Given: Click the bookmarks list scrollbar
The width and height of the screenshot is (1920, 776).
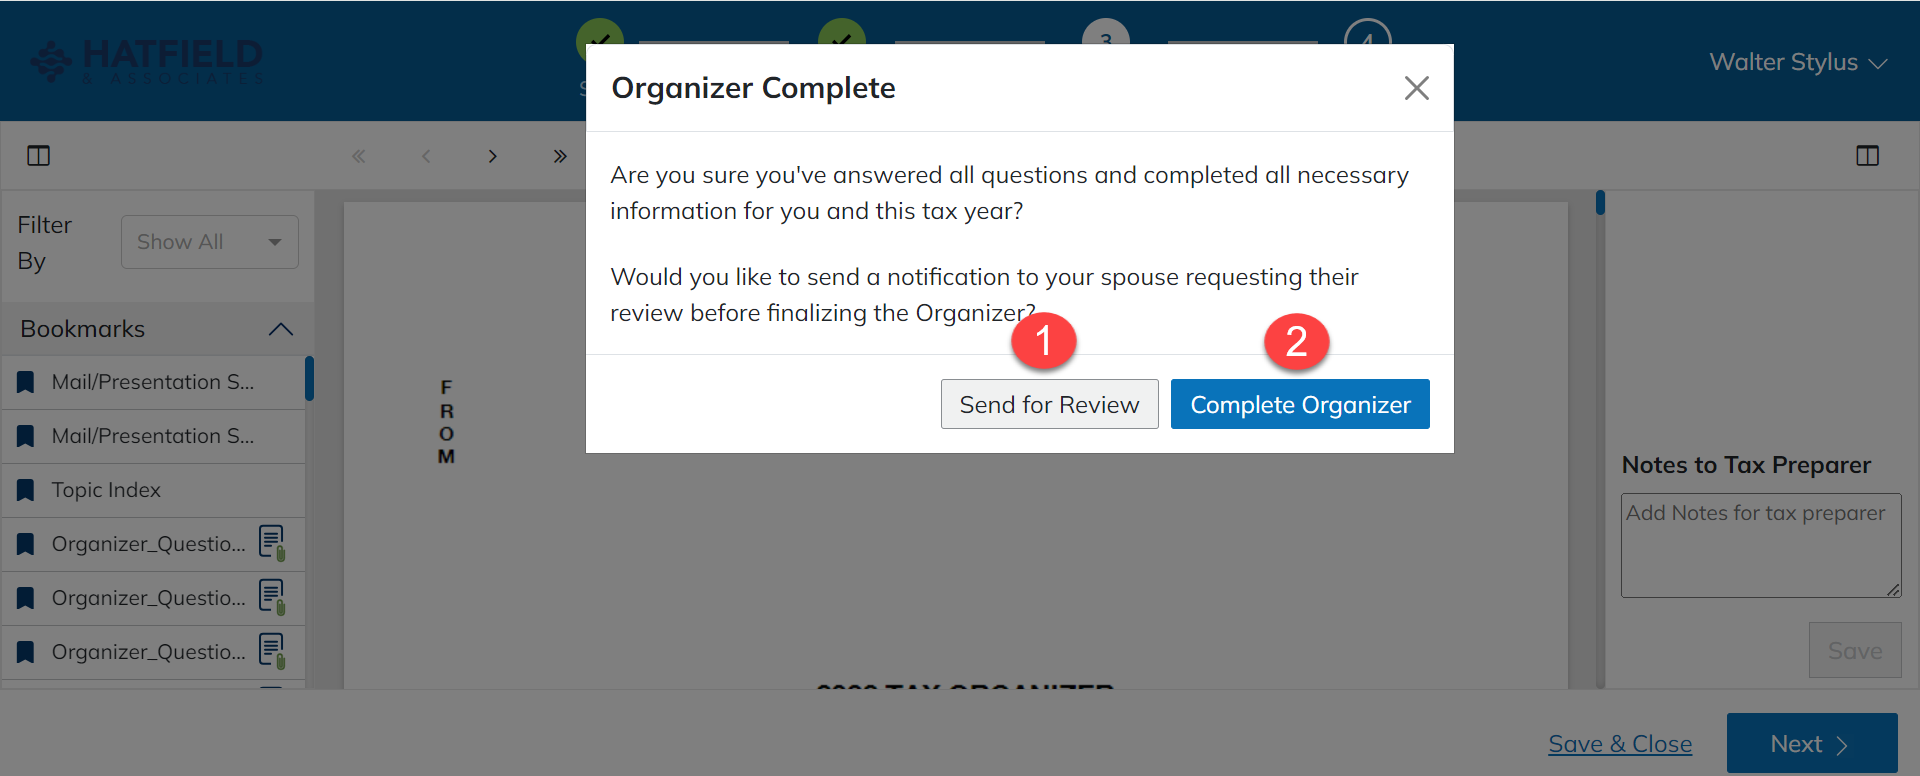Looking at the screenshot, I should 309,379.
